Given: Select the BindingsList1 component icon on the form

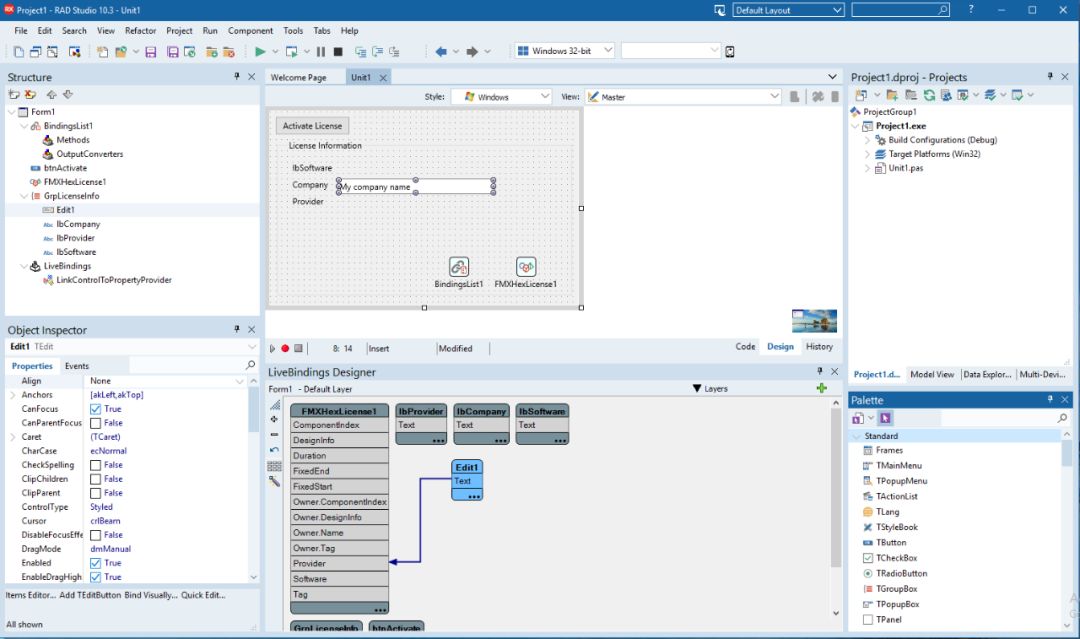Looking at the screenshot, I should click(459, 267).
